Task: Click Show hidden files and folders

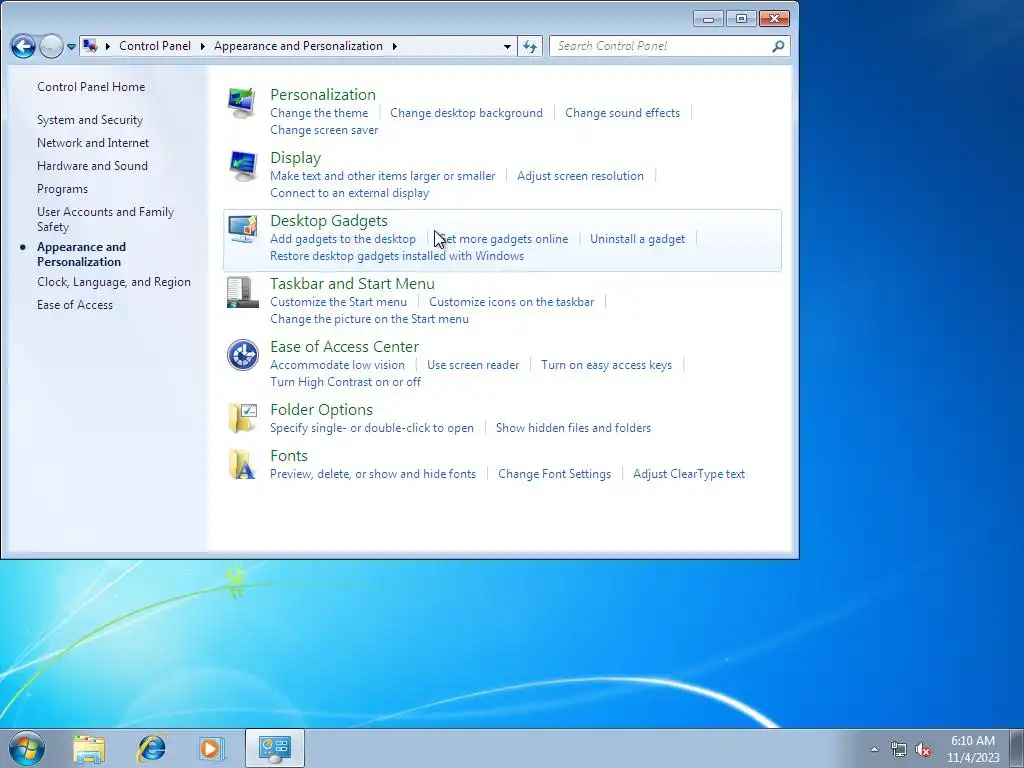Action: (x=573, y=428)
